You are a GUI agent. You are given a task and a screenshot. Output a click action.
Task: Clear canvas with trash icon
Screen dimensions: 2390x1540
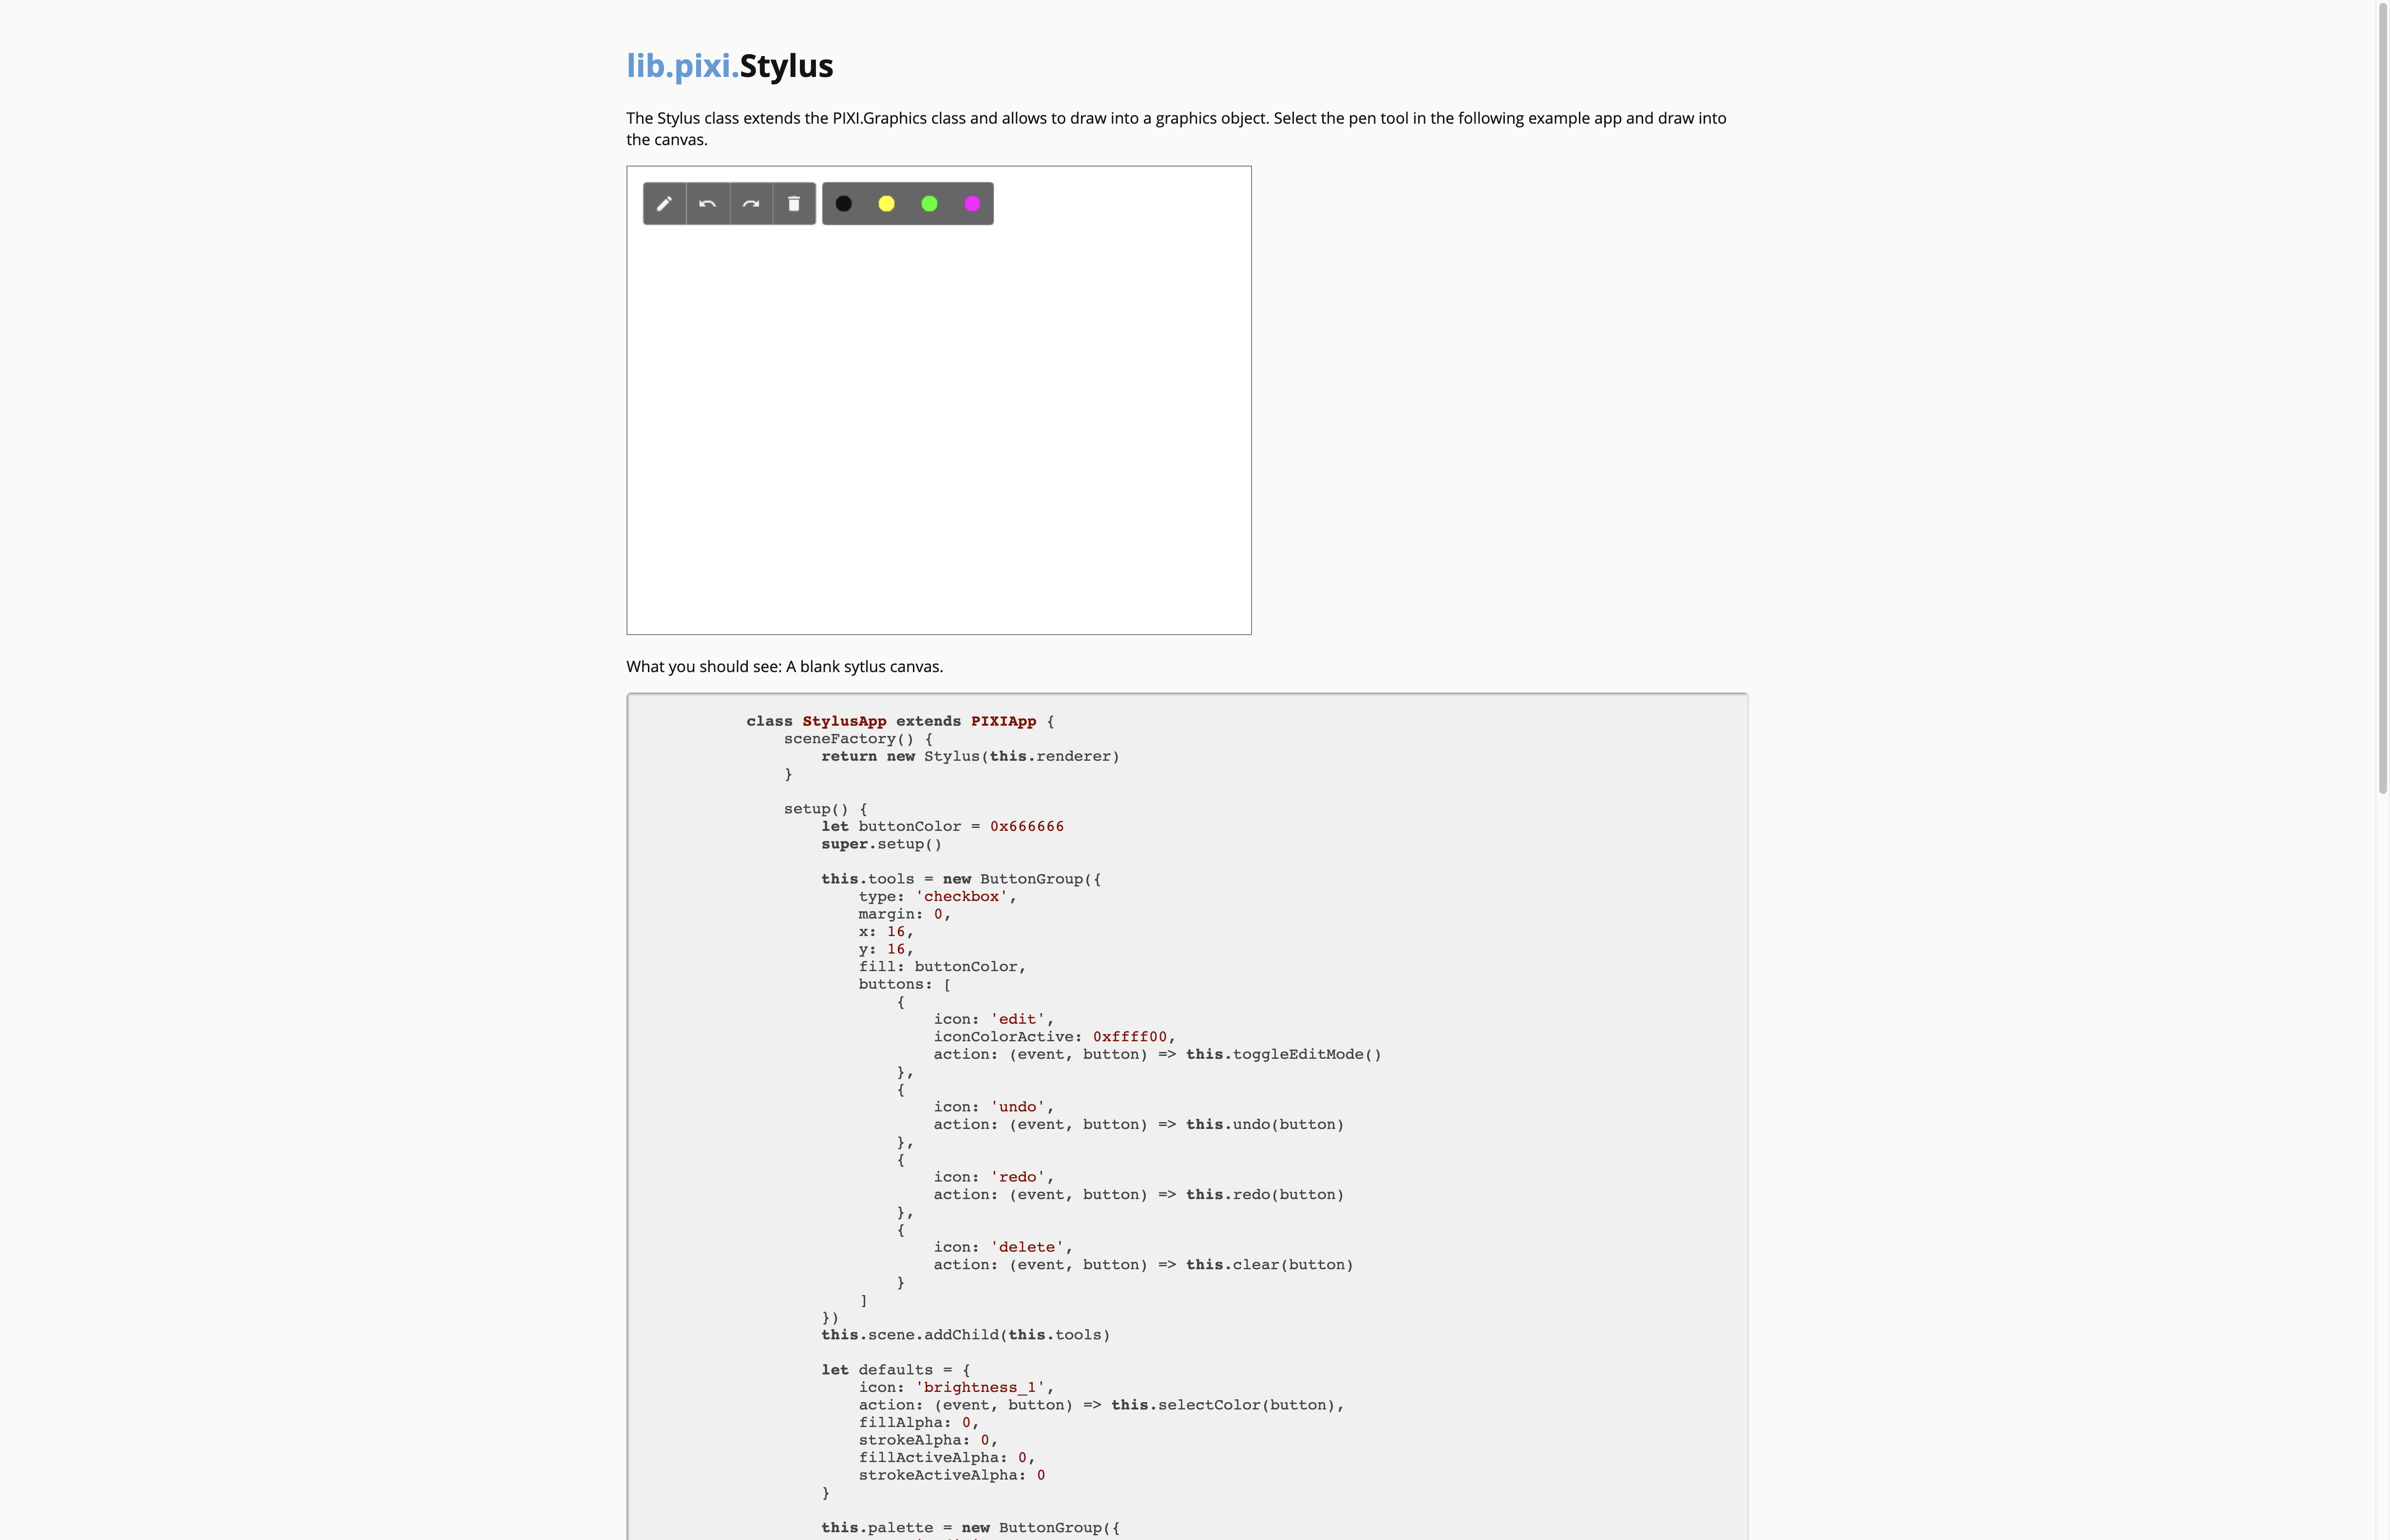coord(794,204)
